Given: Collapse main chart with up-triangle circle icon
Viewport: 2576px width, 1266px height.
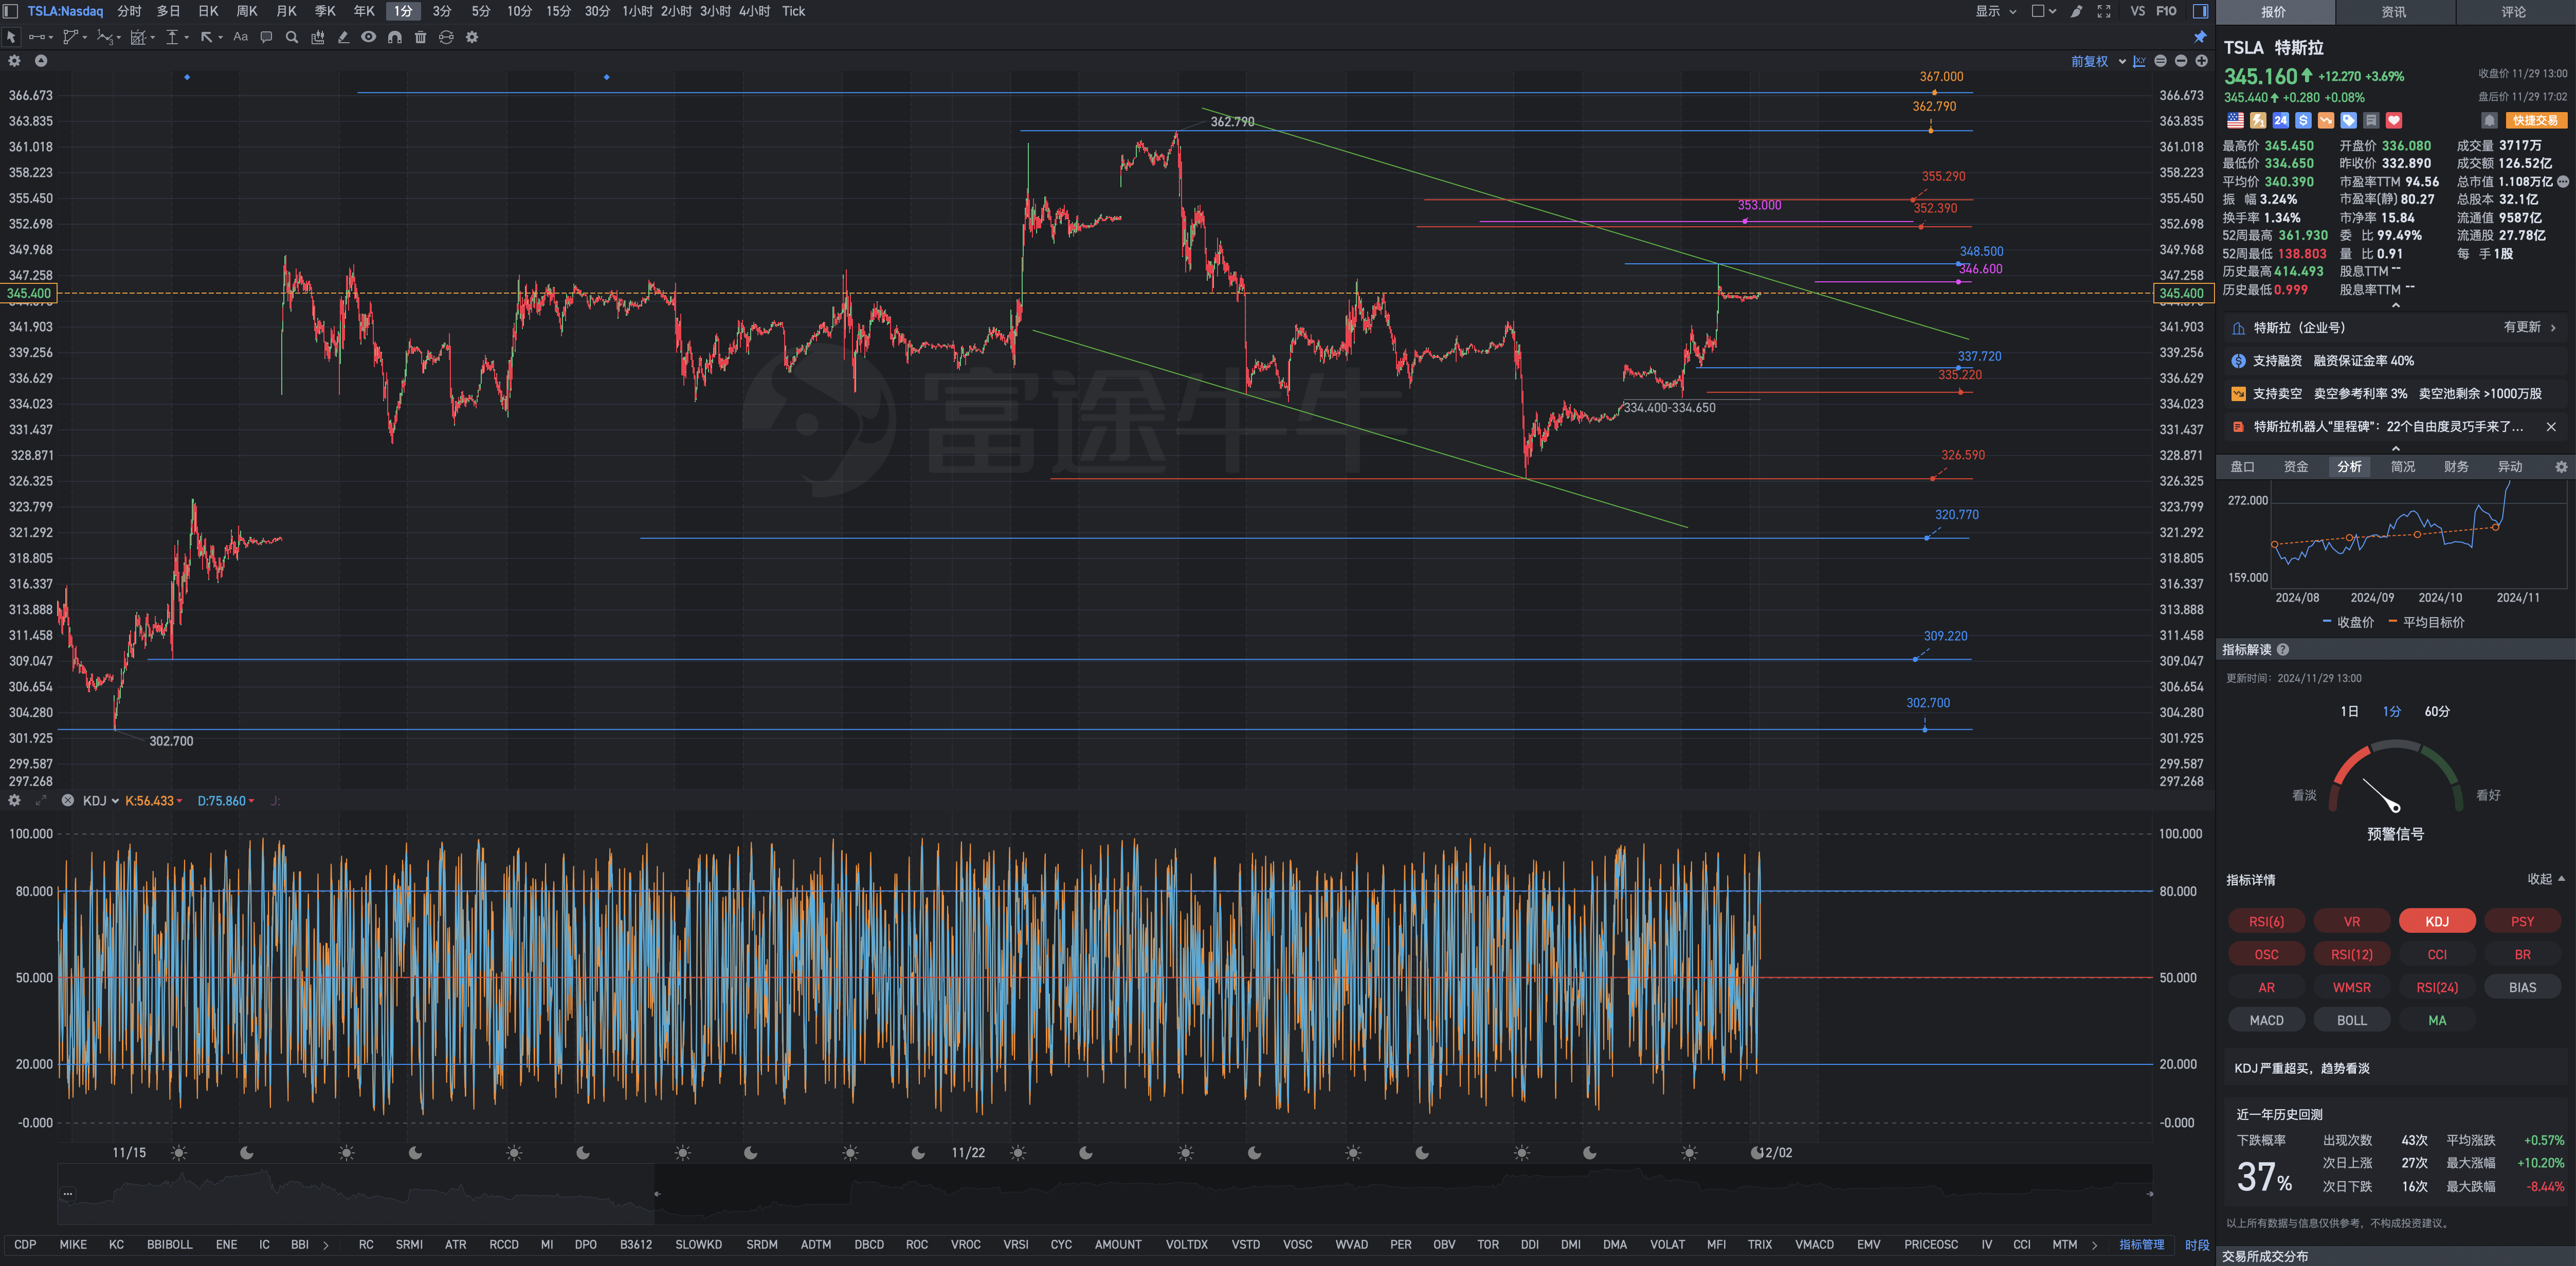Looking at the screenshot, I should tap(41, 61).
